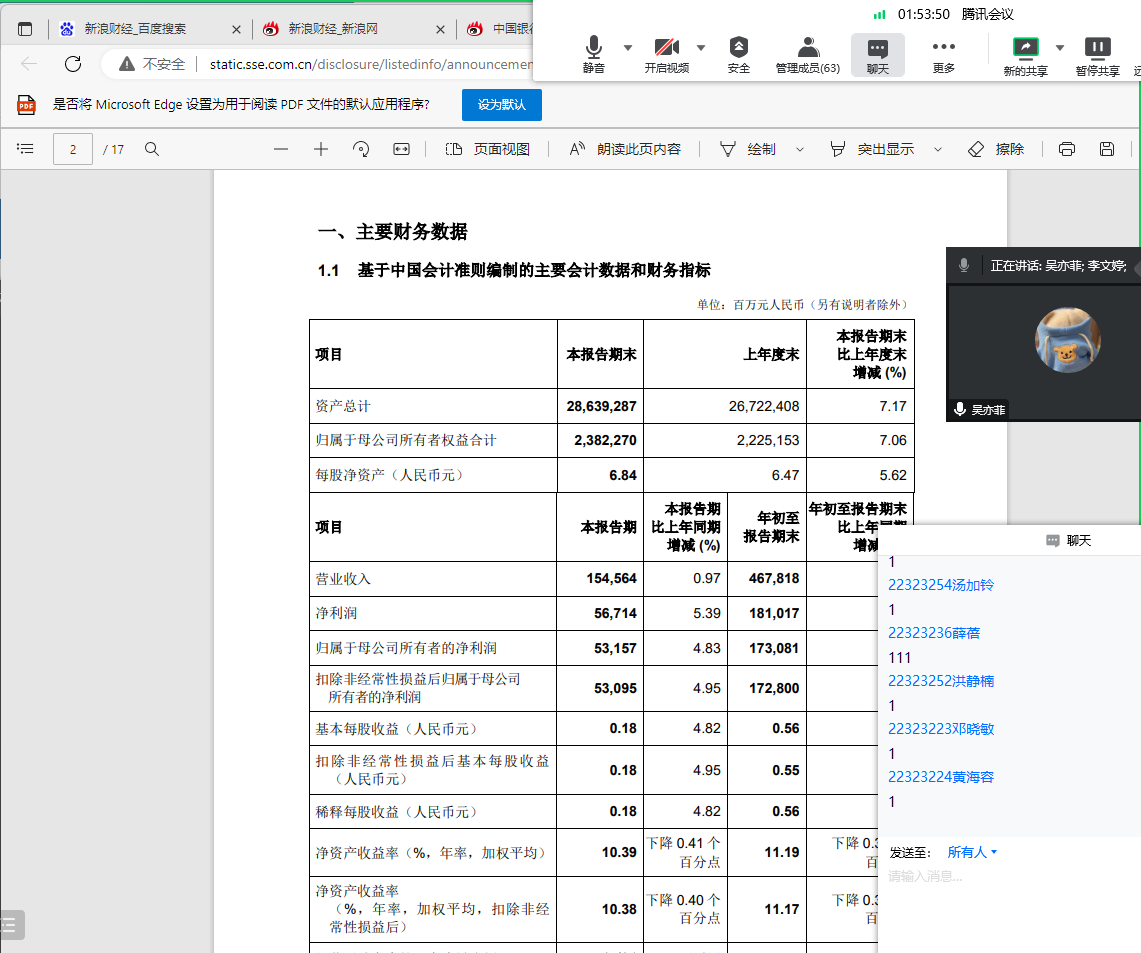Viewport: 1141px width, 953px height.
Task: Open the send-to recipient dropdown
Action: (x=972, y=852)
